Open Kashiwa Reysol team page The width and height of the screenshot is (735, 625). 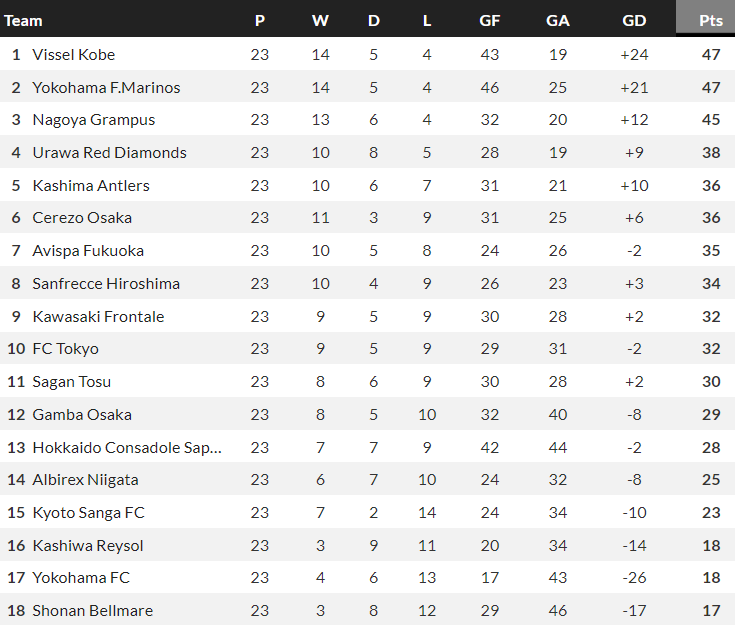pyautogui.click(x=88, y=546)
